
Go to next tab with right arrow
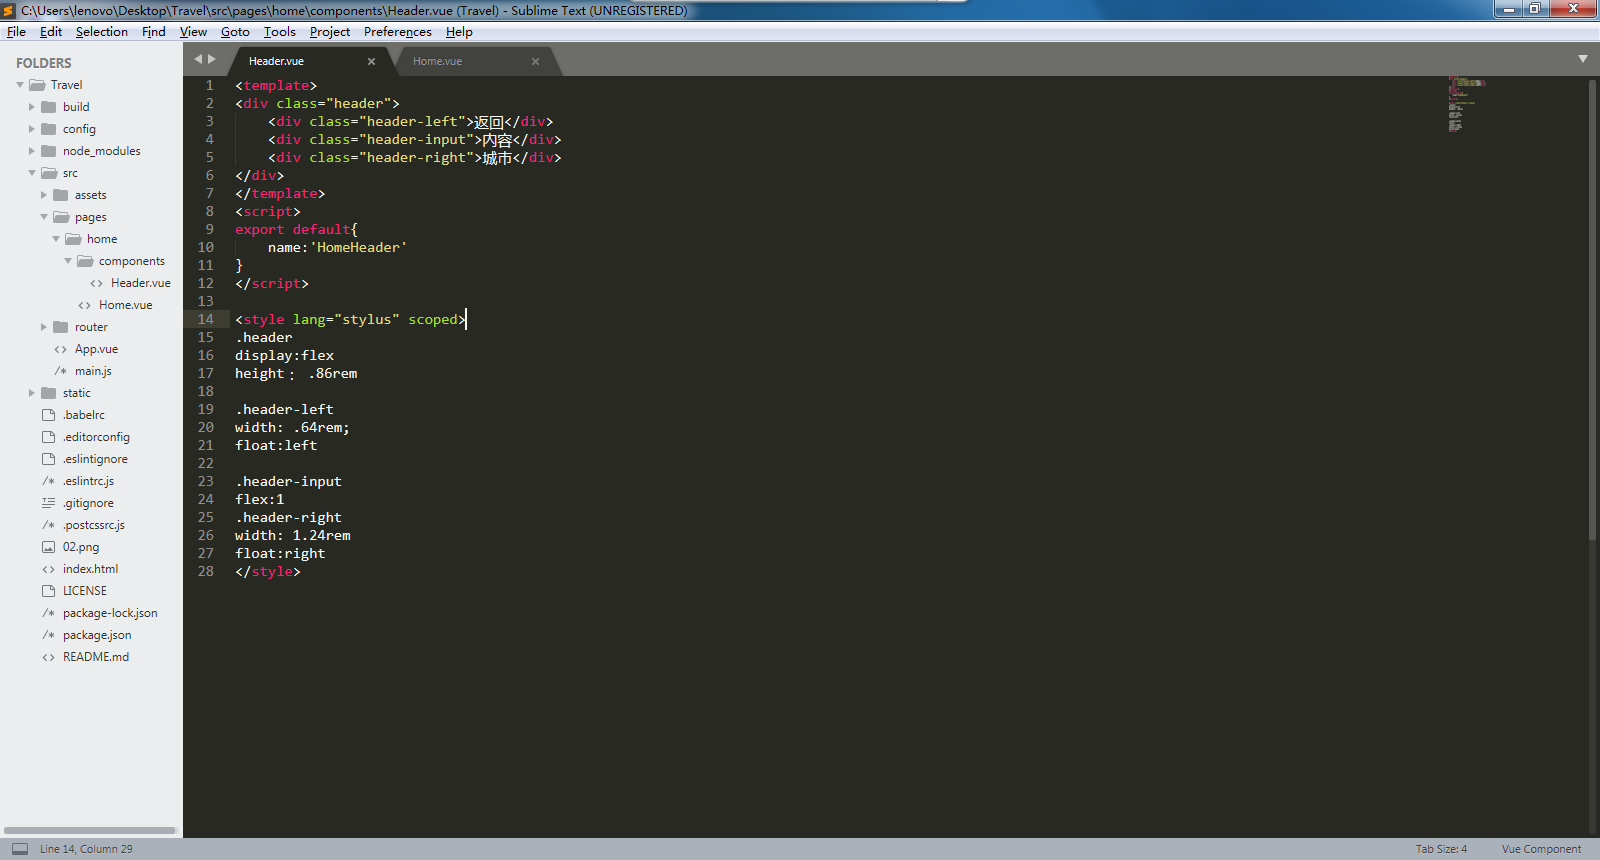pyautogui.click(x=212, y=60)
